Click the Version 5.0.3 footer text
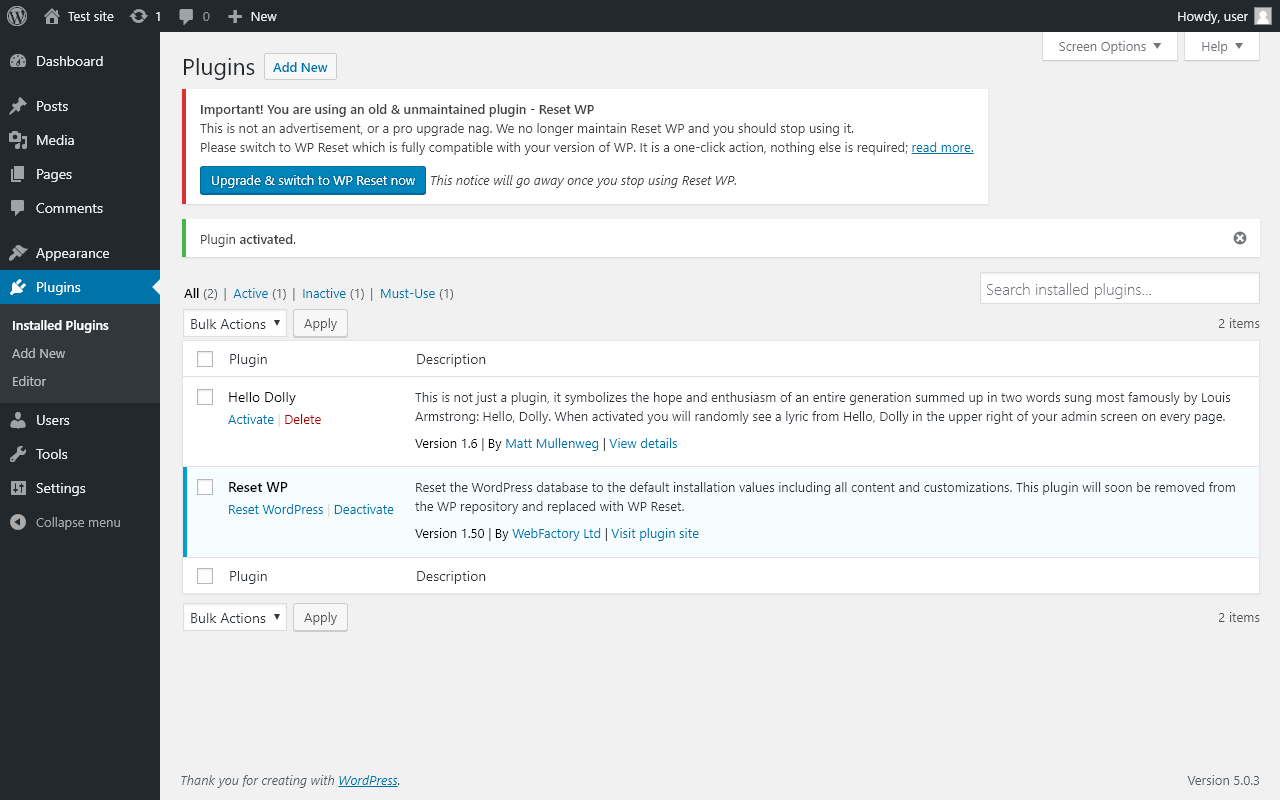1280x800 pixels. pos(1223,780)
